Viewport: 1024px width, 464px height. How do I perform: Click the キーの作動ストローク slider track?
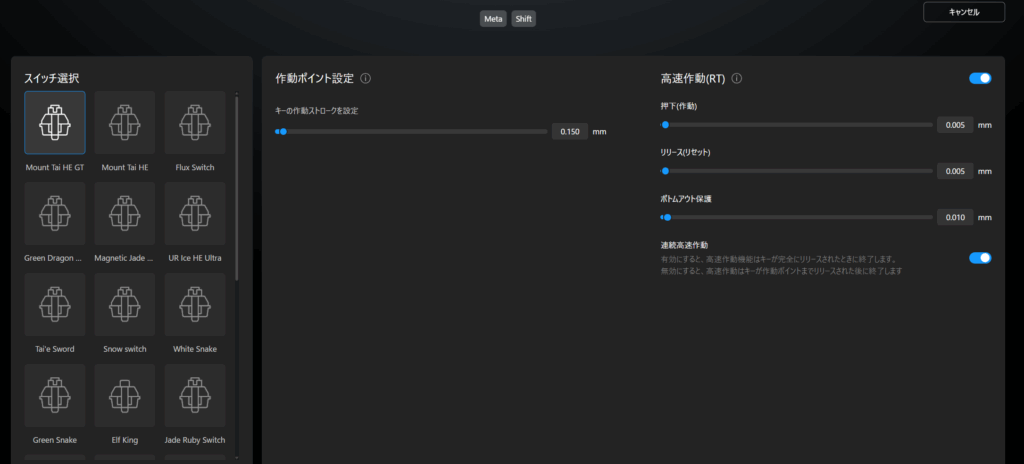click(412, 131)
